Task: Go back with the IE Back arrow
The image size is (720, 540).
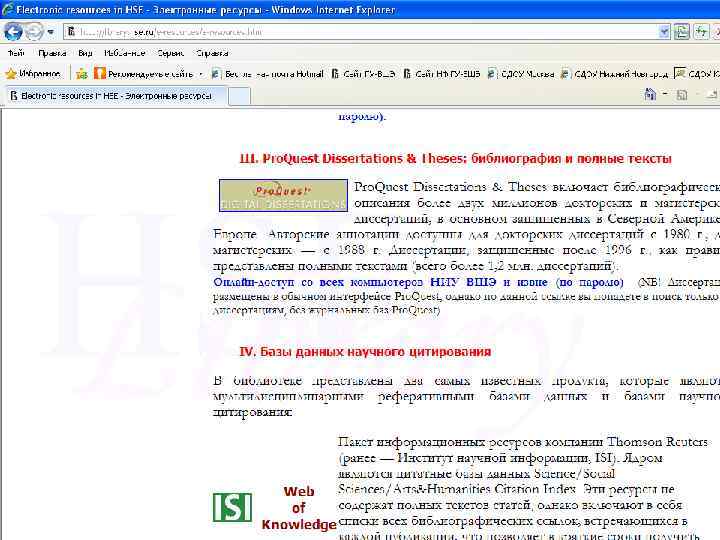Action: (x=13, y=32)
